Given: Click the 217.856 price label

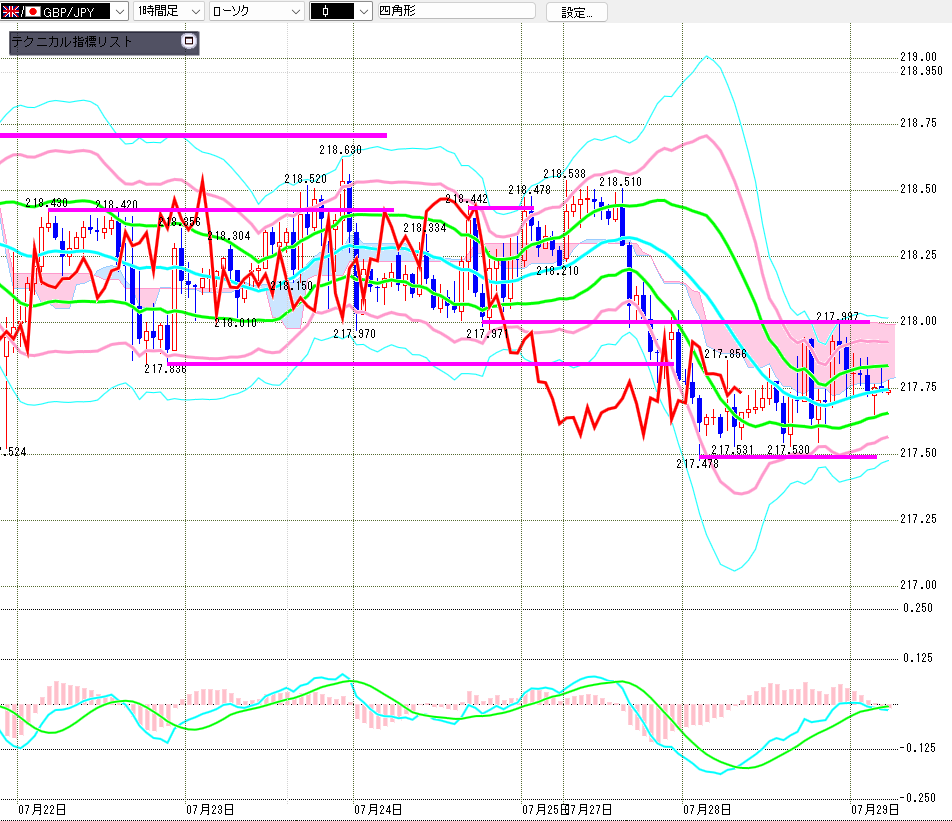Looking at the screenshot, I should point(726,353).
